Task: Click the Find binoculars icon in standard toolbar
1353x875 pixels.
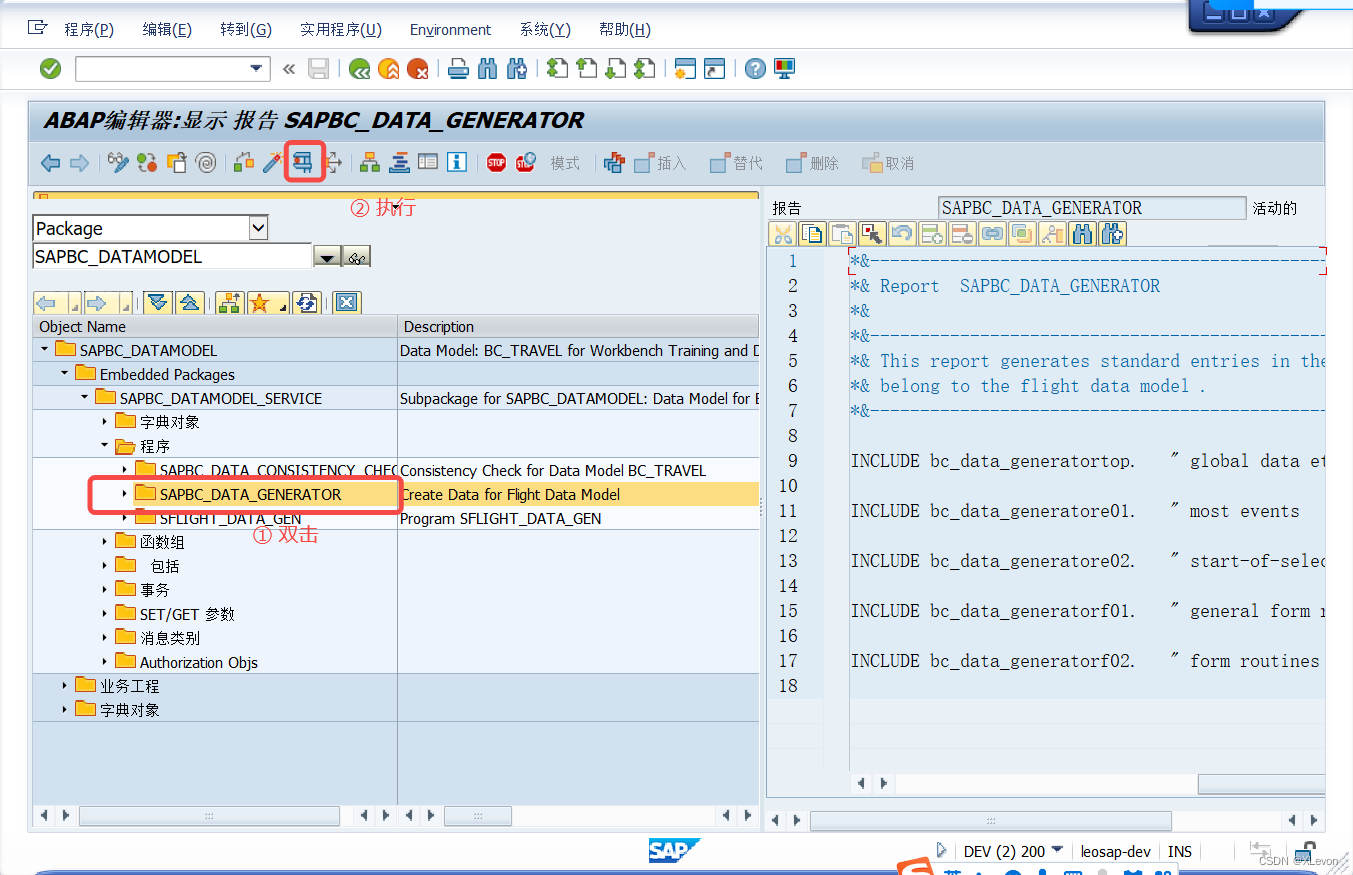Action: [487, 69]
